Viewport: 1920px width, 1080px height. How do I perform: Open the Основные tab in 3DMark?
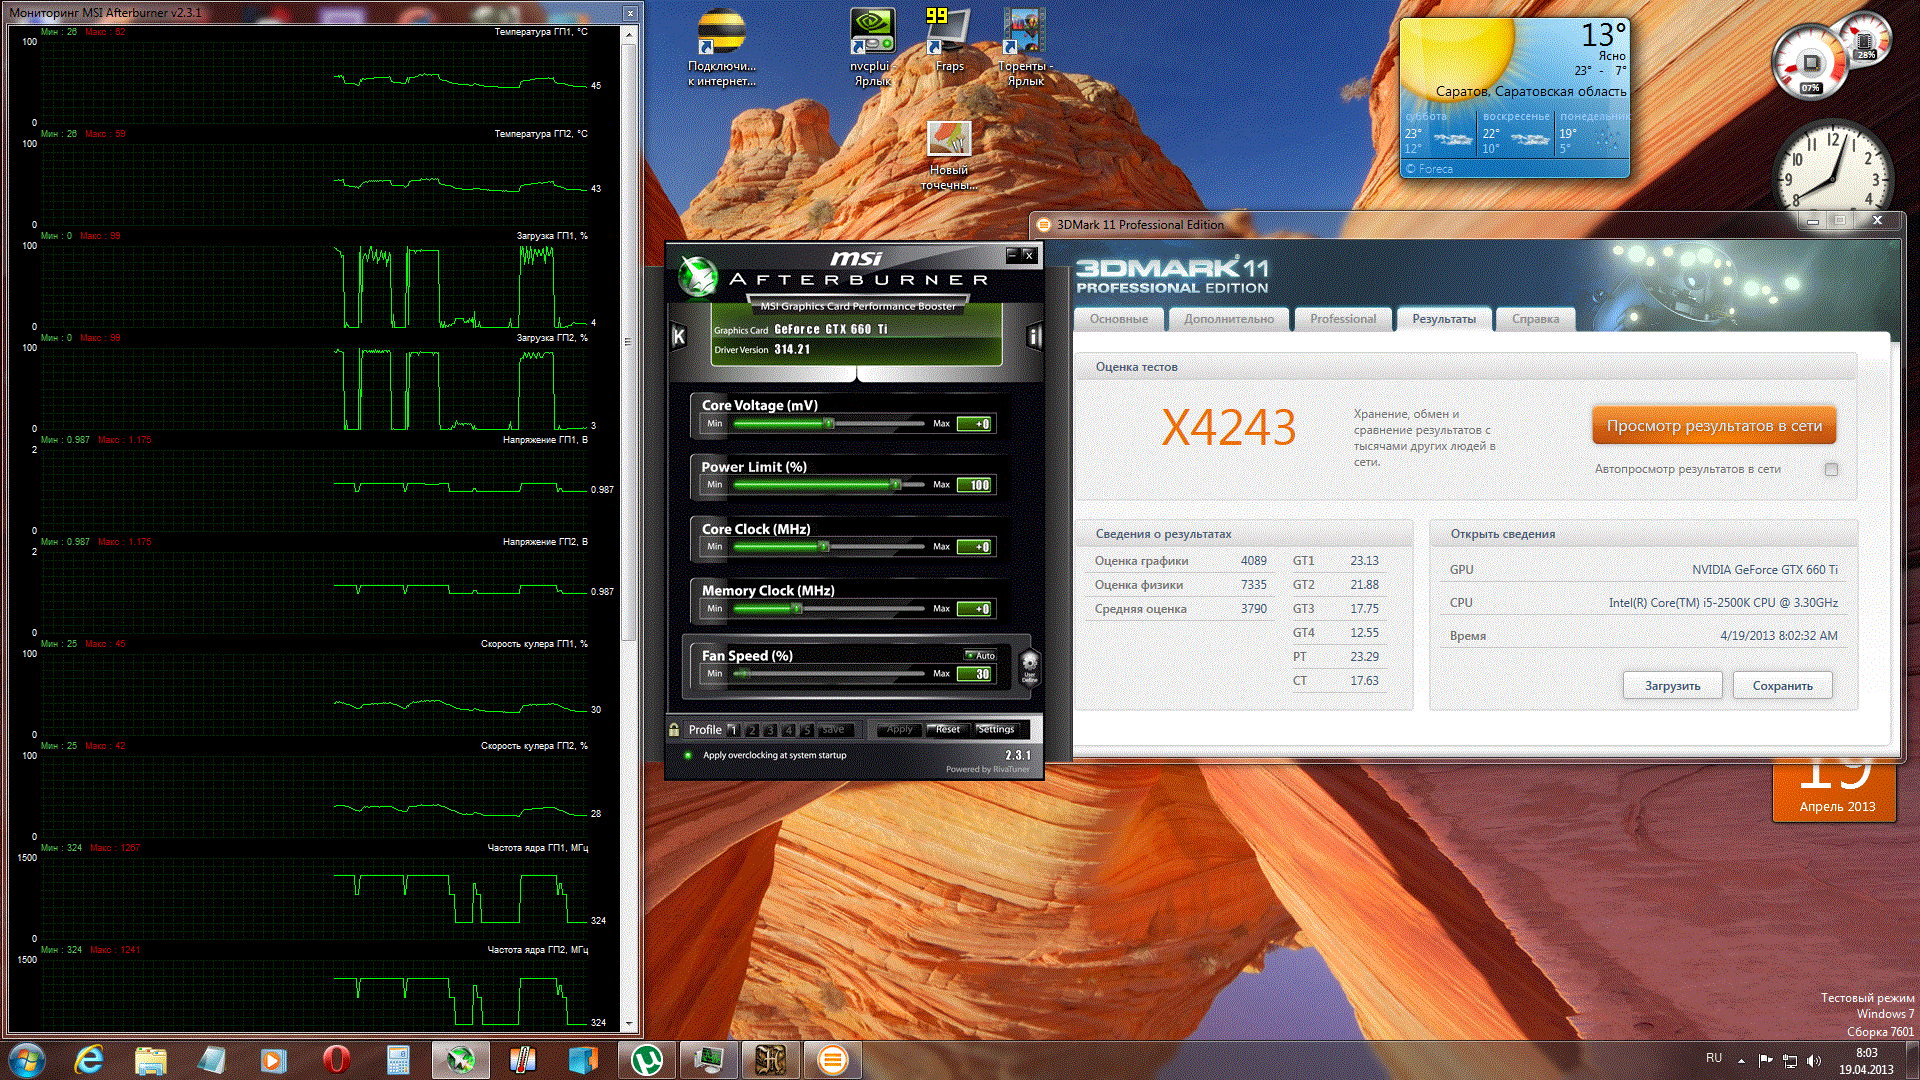[1118, 319]
